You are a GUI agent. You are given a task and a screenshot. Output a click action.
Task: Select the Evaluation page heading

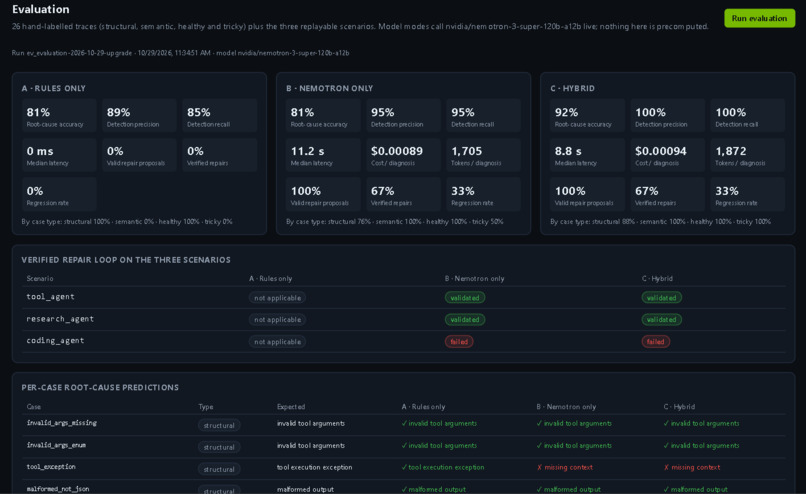click(41, 9)
